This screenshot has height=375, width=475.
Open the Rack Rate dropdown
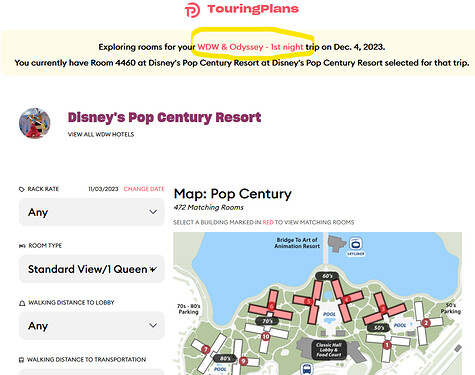point(92,212)
